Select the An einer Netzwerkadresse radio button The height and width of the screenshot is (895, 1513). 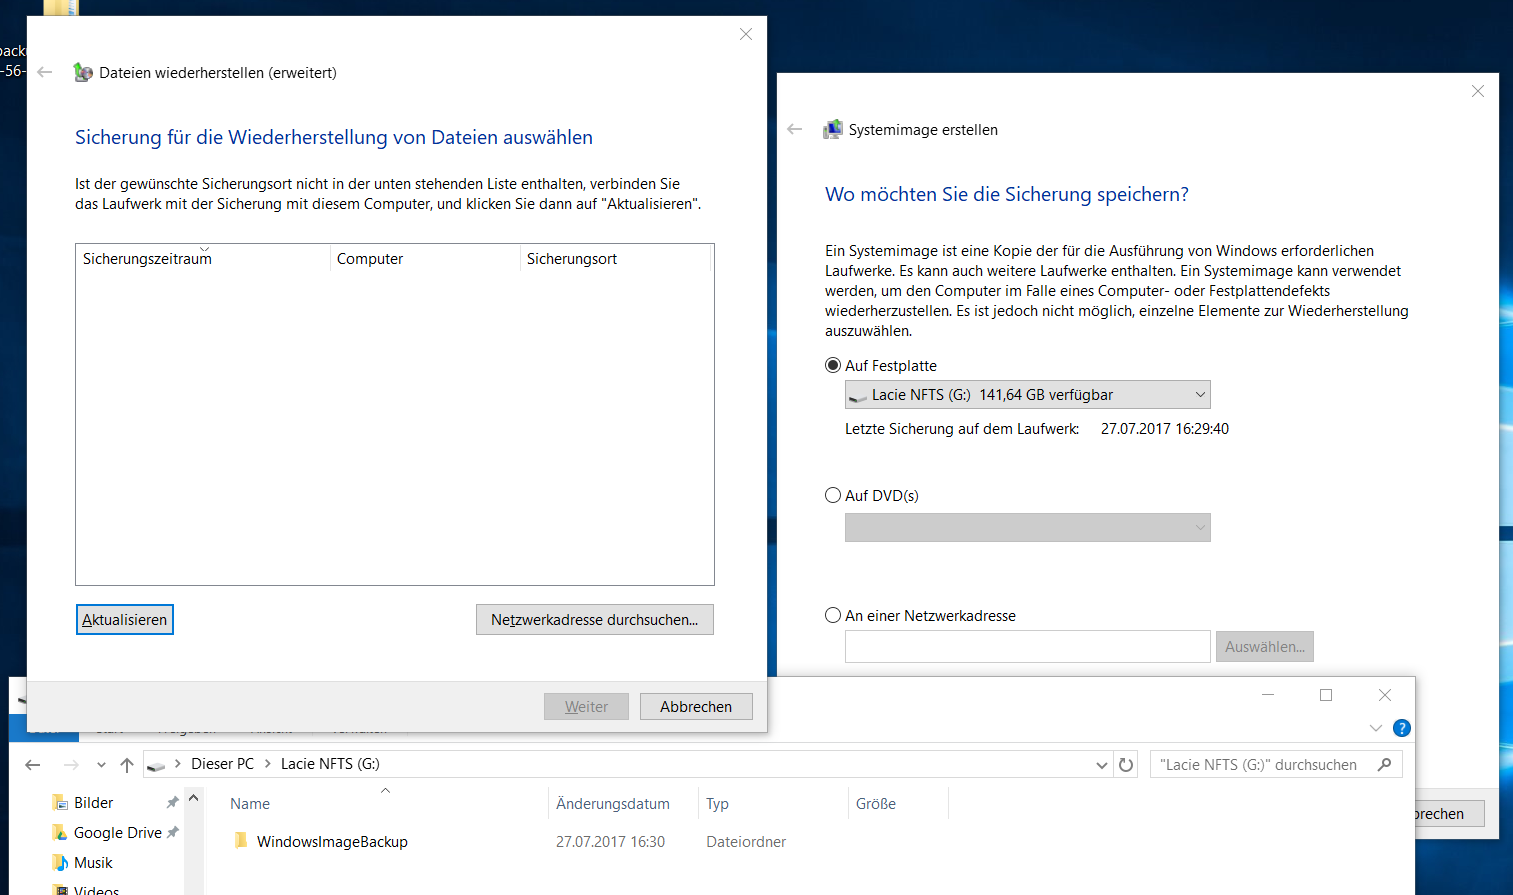coord(833,615)
